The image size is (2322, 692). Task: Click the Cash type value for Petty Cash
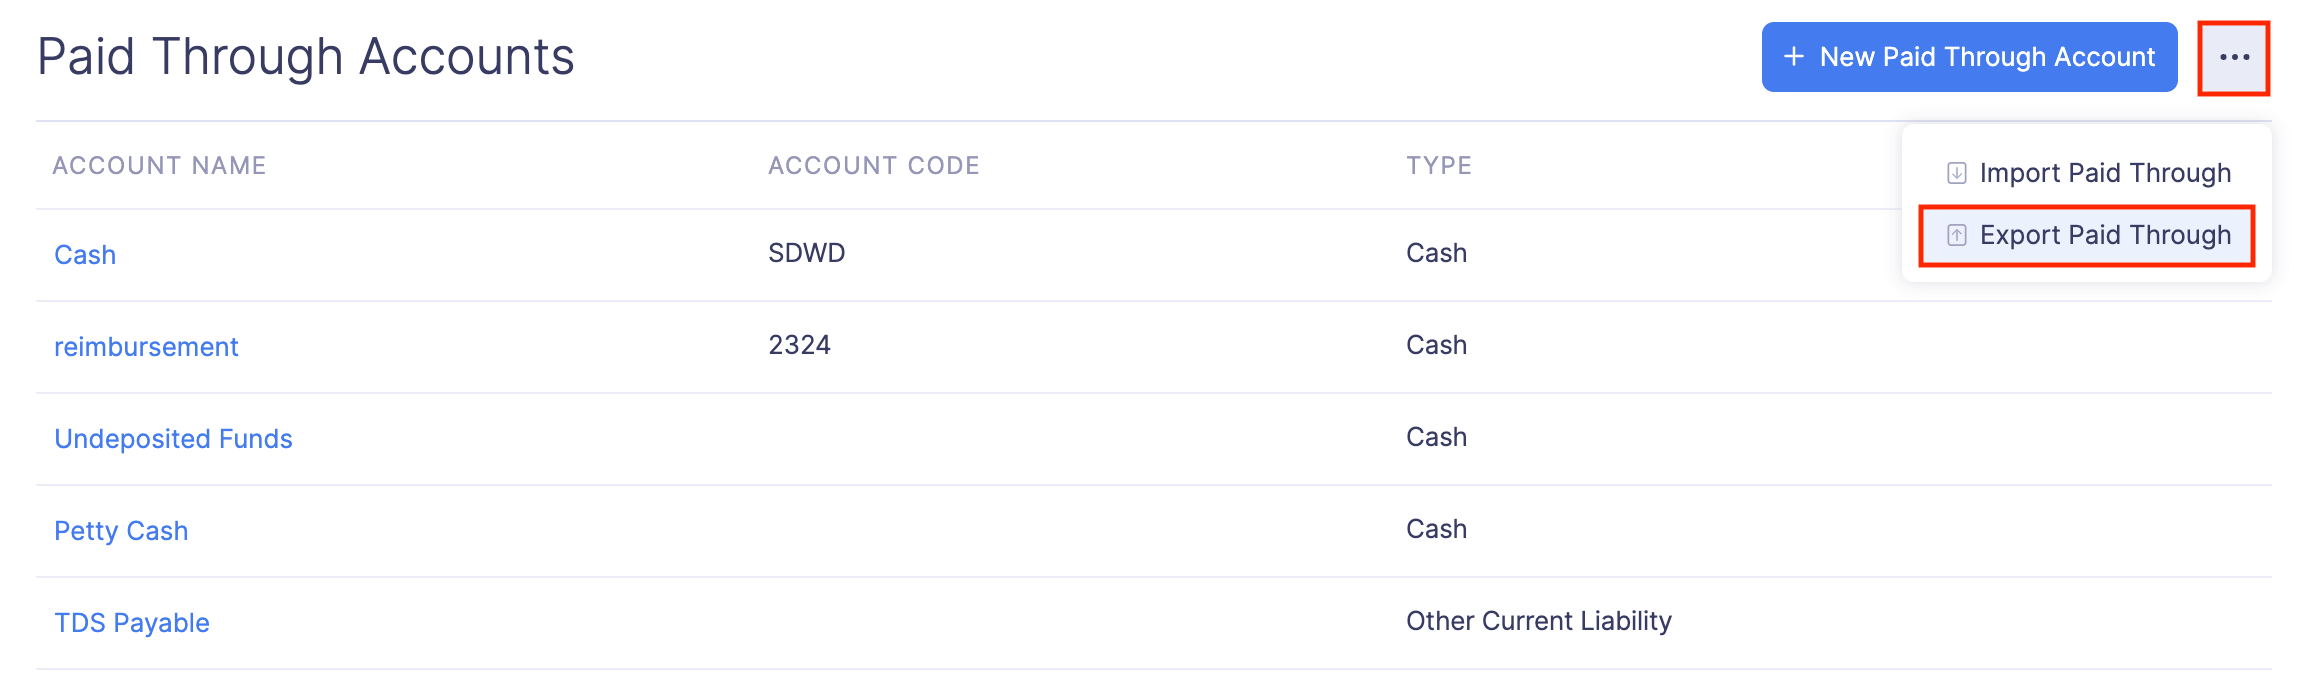click(x=1436, y=530)
